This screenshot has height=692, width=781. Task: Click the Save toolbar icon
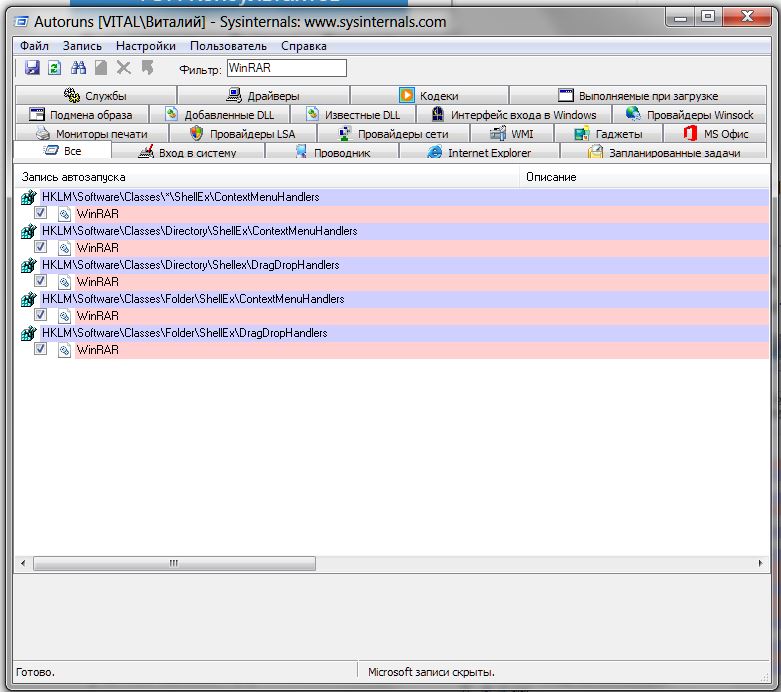pos(32,68)
